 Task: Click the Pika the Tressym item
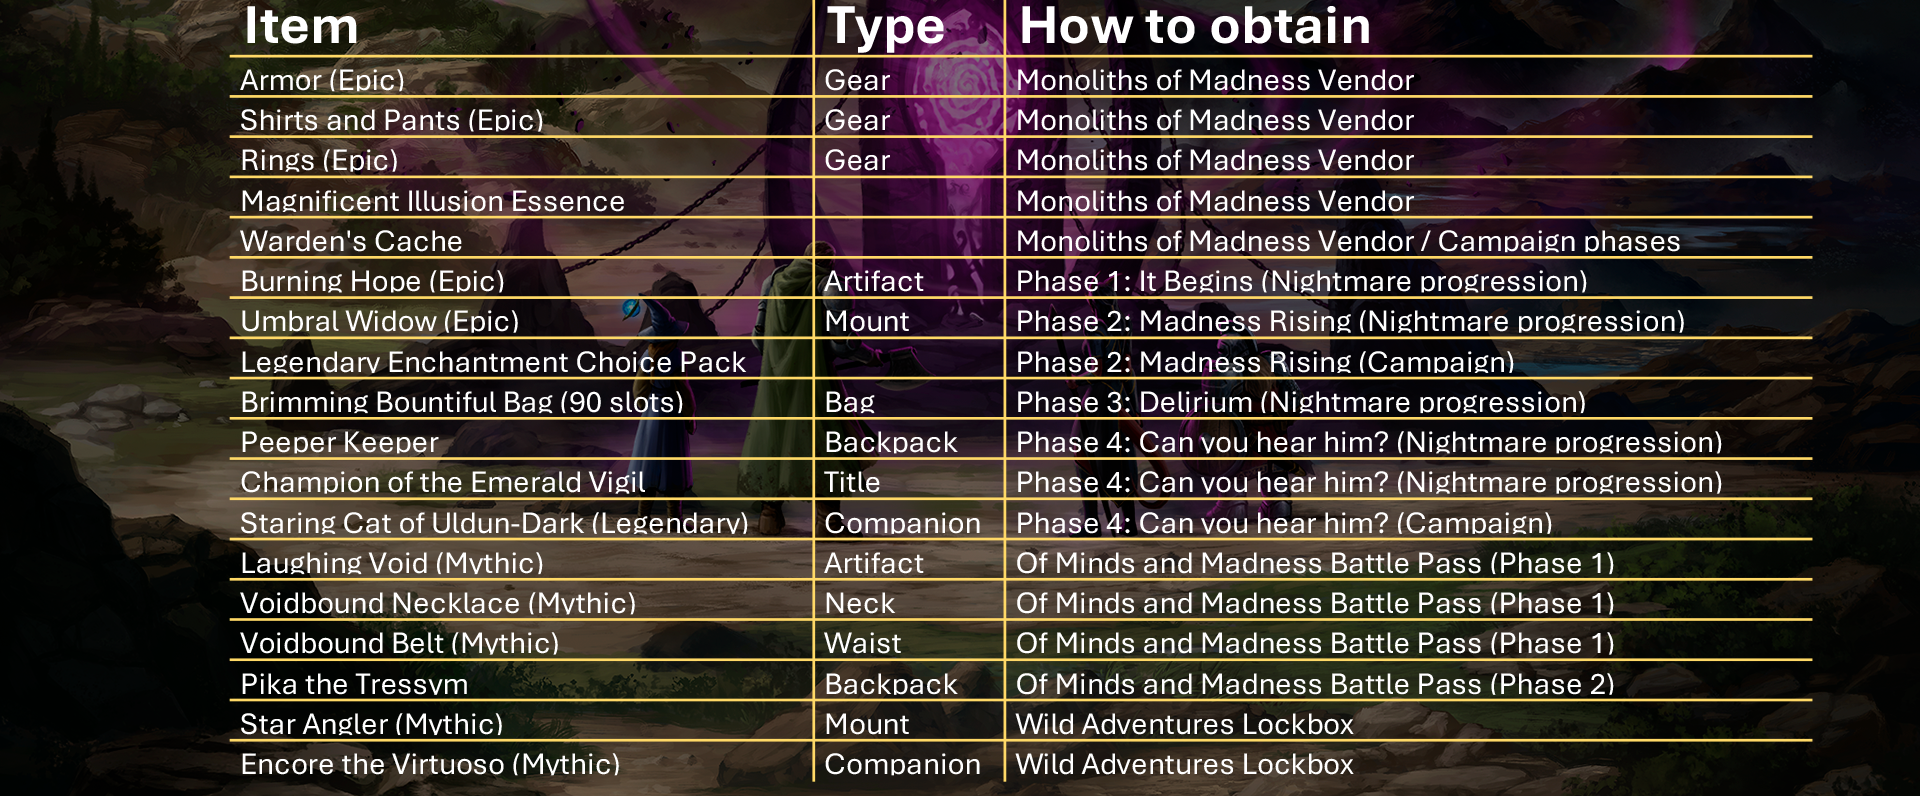354,684
